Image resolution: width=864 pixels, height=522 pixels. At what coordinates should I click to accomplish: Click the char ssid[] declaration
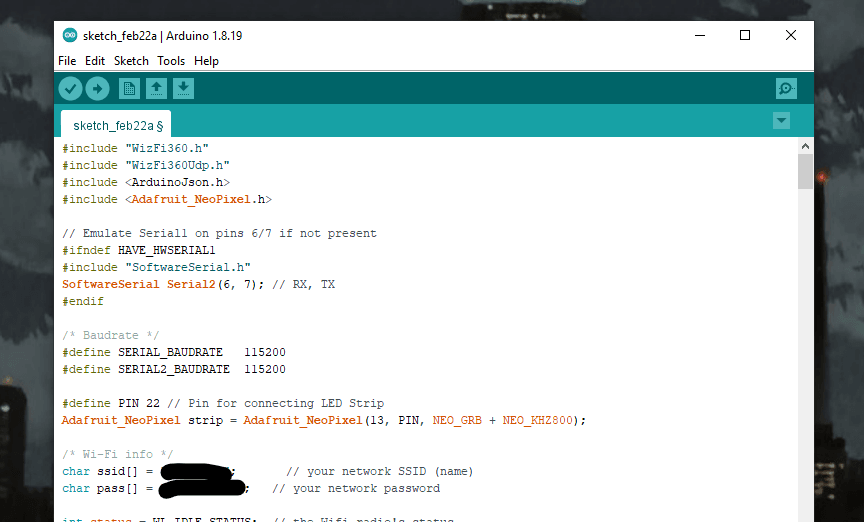pos(149,471)
